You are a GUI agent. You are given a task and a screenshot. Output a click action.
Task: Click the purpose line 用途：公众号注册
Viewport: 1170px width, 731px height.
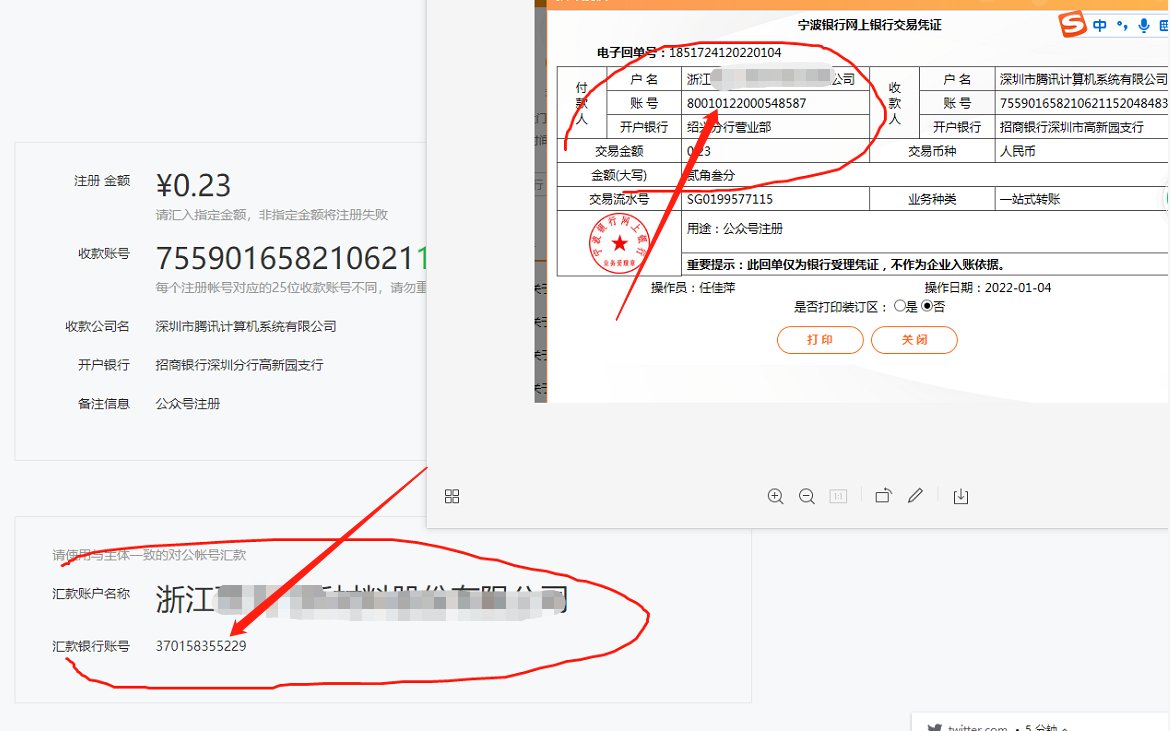(734, 228)
